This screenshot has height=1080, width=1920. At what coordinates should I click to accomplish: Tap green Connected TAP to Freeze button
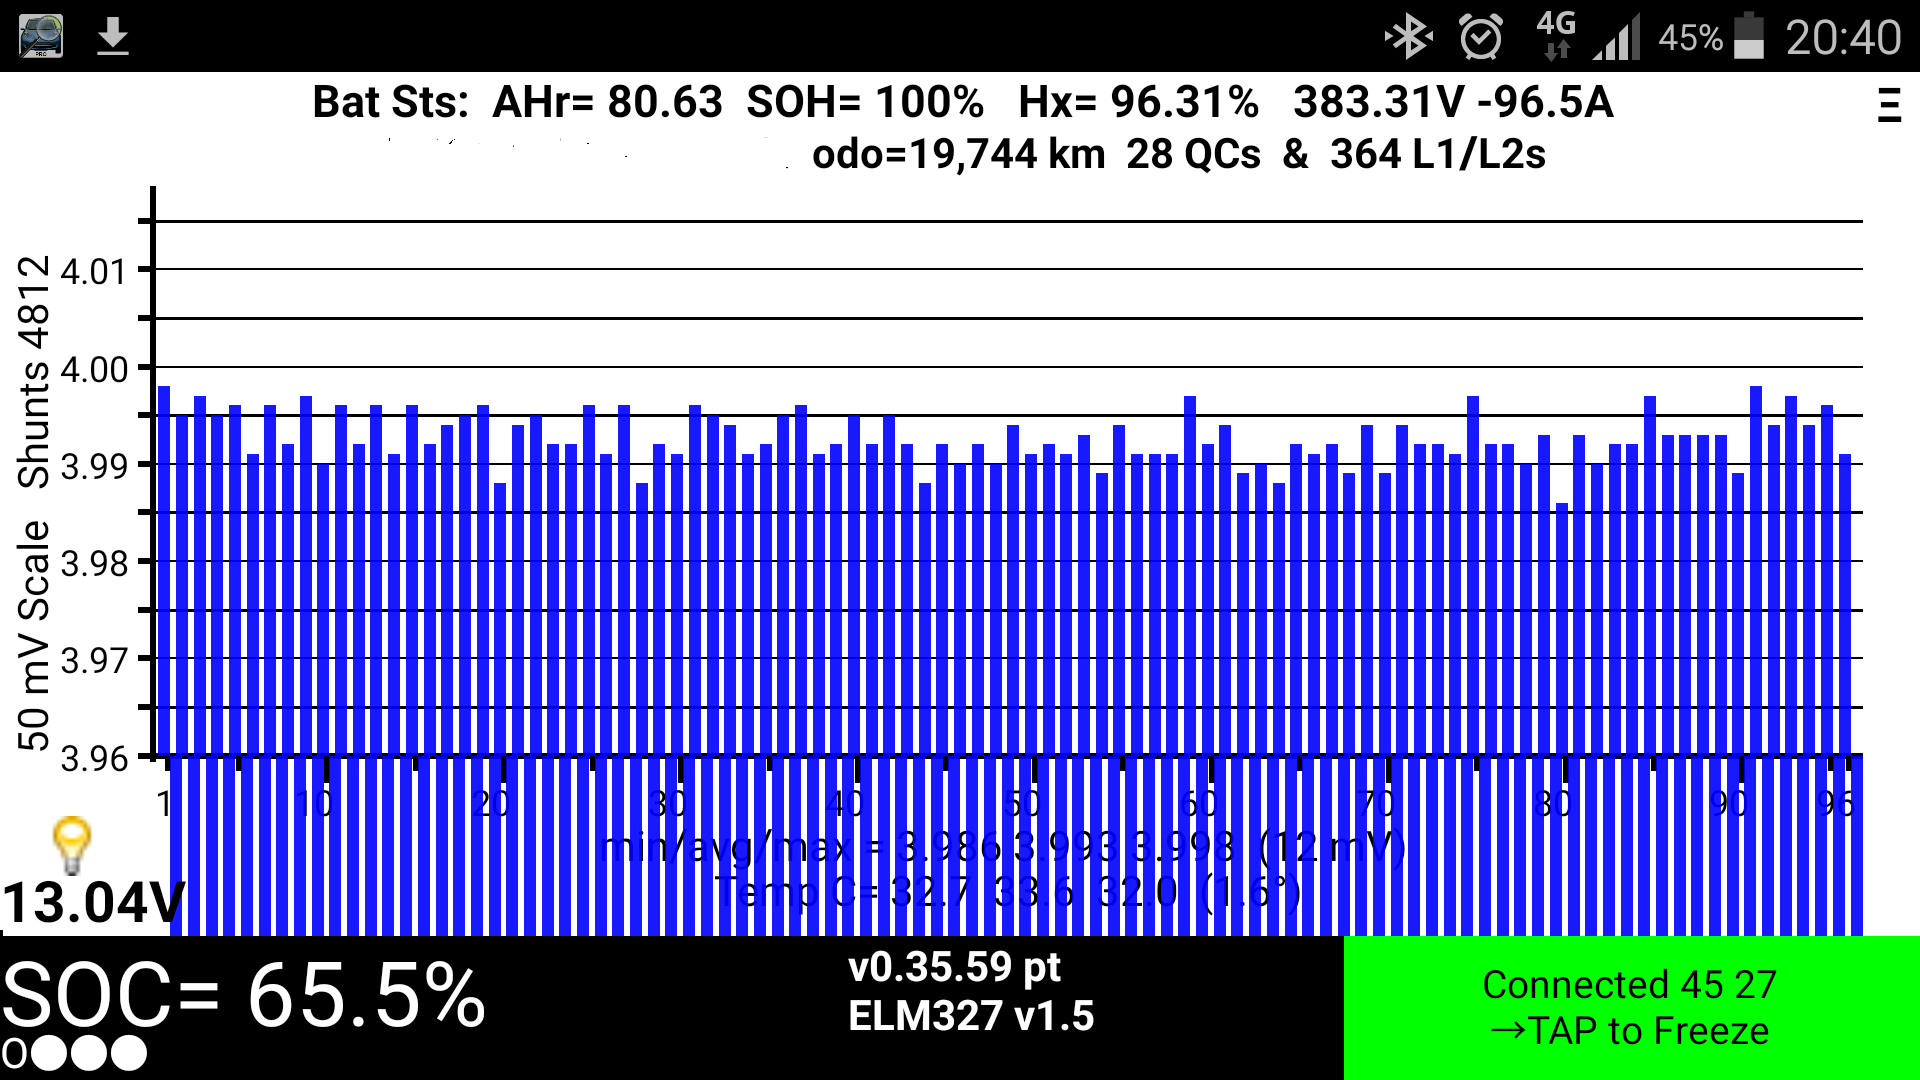(1630, 1007)
